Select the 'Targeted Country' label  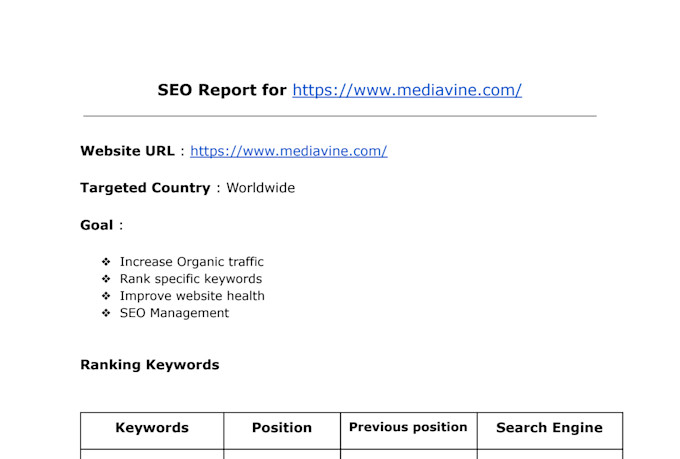coord(145,188)
